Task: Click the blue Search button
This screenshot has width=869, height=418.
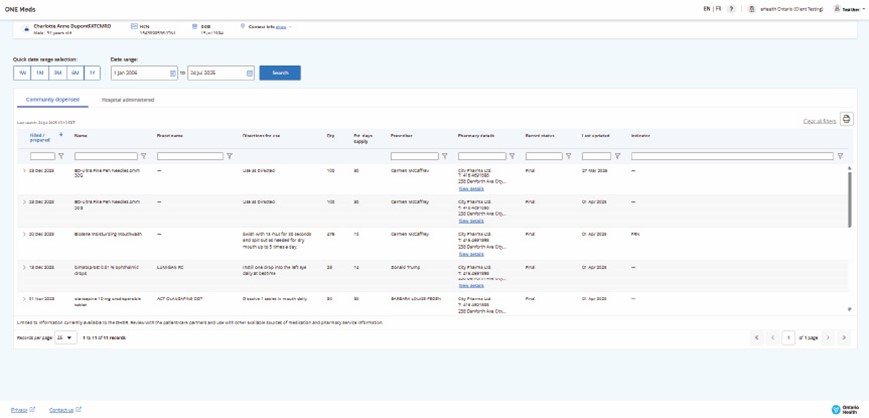Action: tap(280, 73)
